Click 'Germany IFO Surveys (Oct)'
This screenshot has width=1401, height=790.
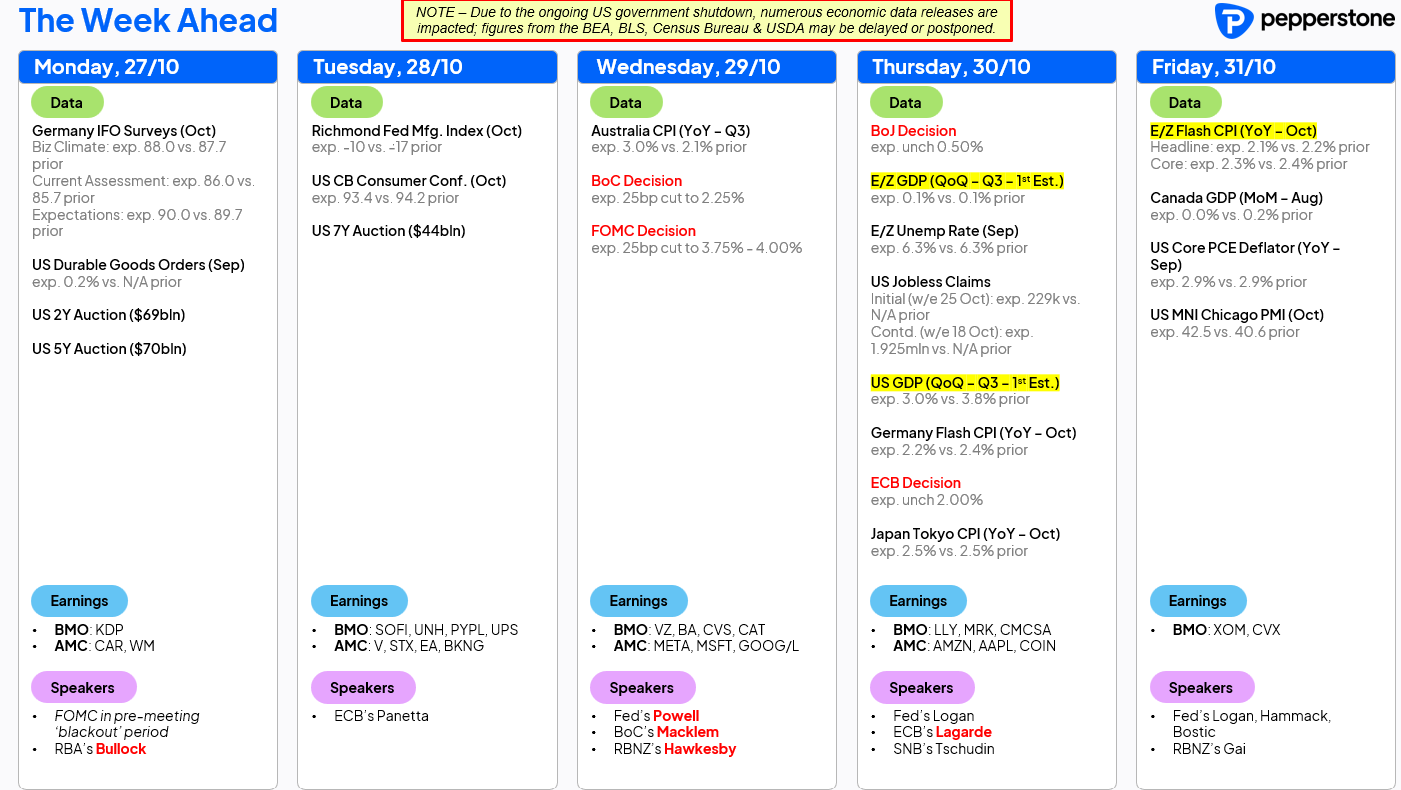click(x=124, y=131)
